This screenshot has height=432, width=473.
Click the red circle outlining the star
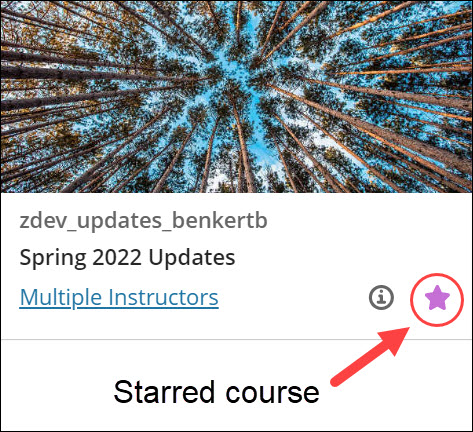tap(437, 299)
